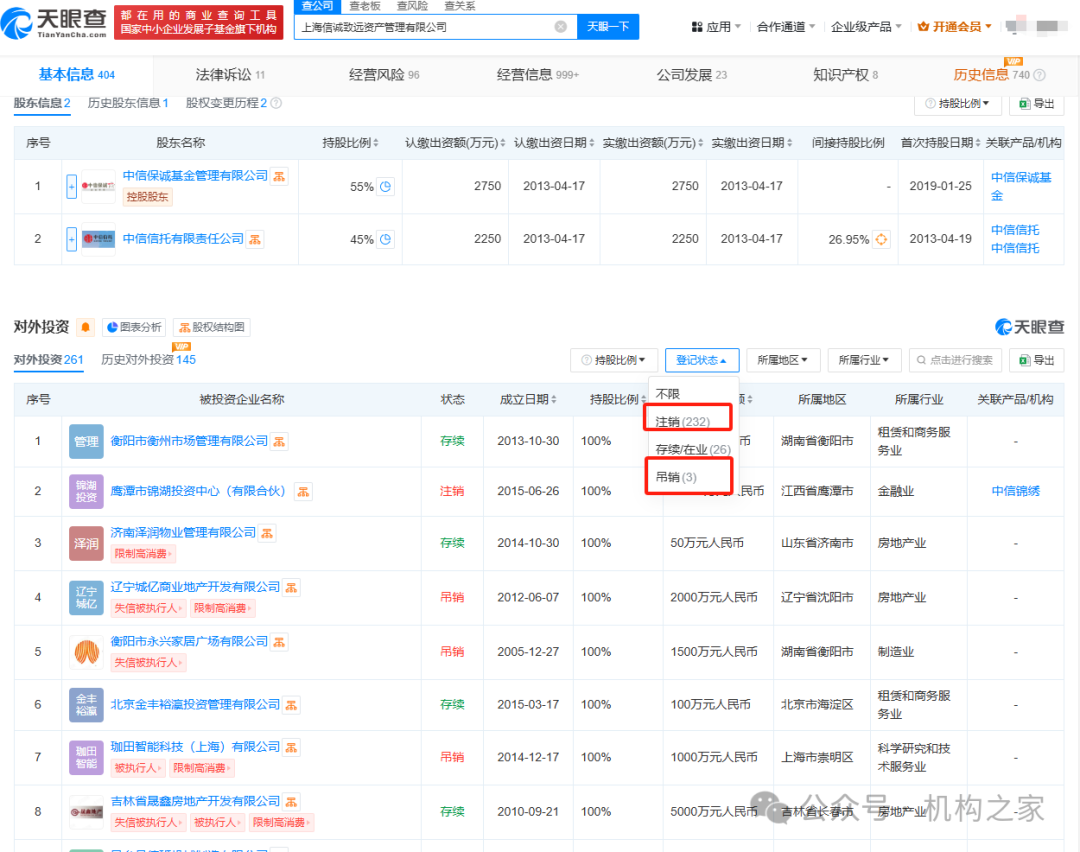The width and height of the screenshot is (1080, 852).
Task: Select 不限 in registration status list
Action: [x=668, y=394]
